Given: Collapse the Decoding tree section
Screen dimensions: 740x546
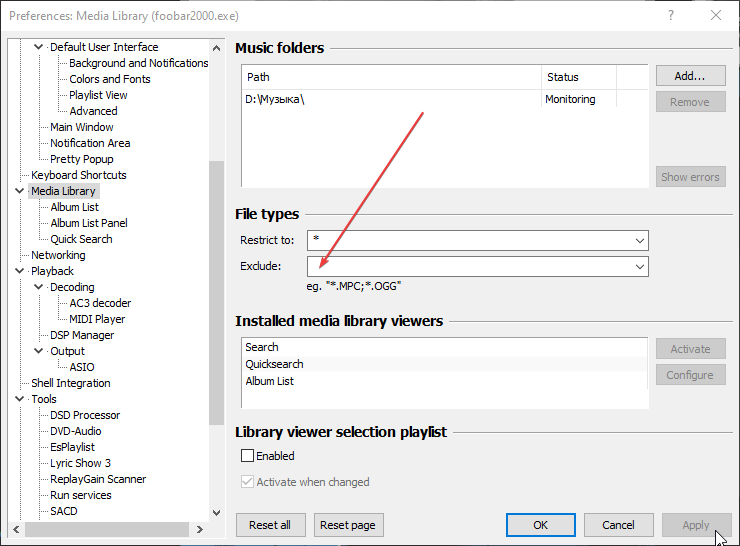Looking at the screenshot, I should (39, 287).
